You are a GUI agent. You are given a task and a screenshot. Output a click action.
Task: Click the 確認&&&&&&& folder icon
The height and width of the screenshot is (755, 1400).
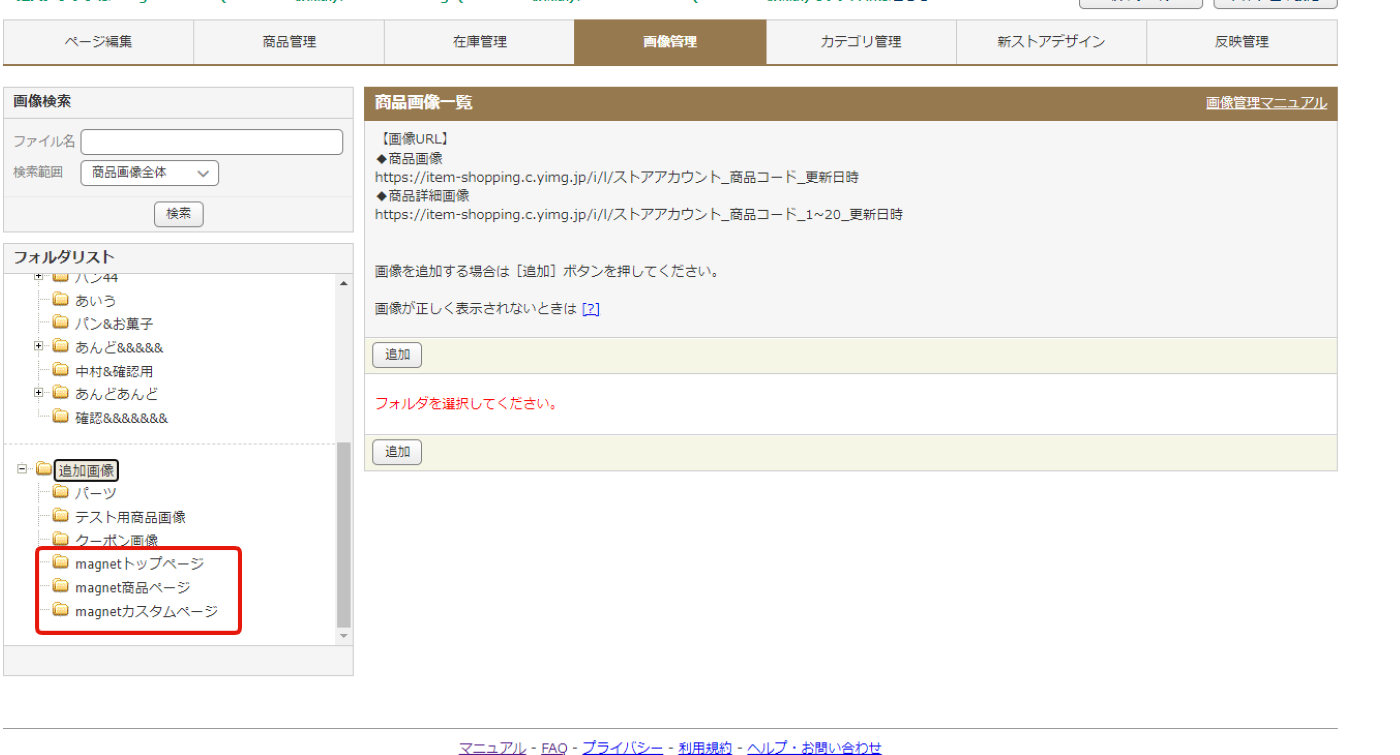60,417
